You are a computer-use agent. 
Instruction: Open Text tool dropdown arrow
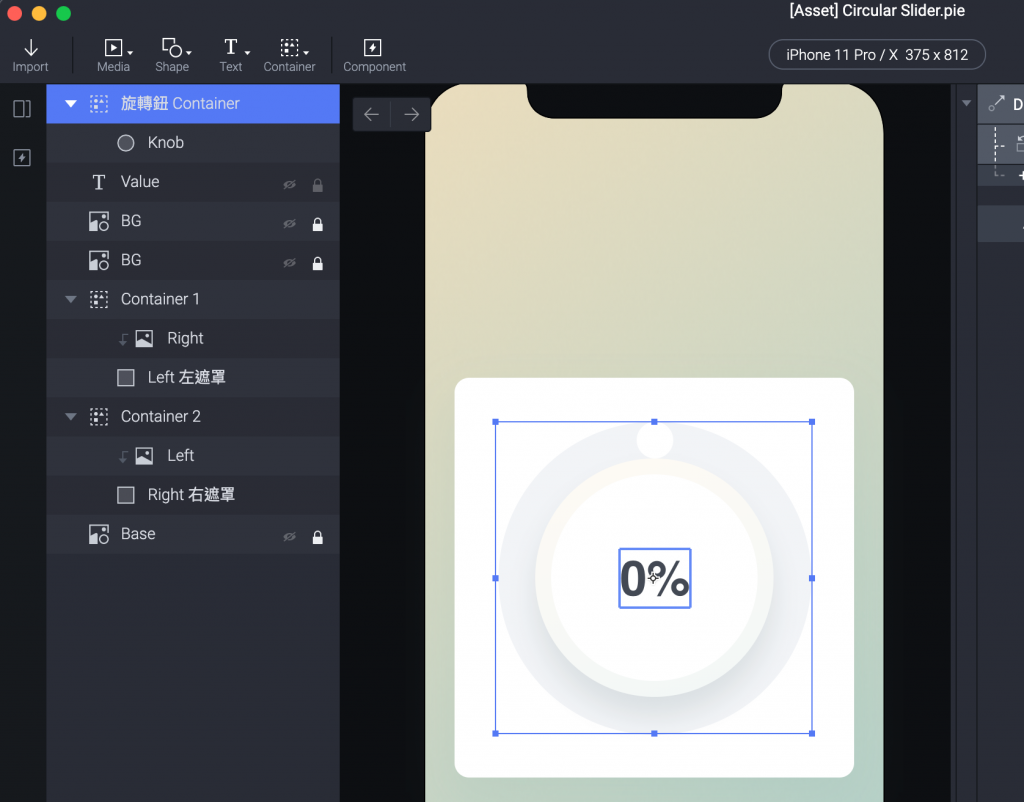click(248, 52)
